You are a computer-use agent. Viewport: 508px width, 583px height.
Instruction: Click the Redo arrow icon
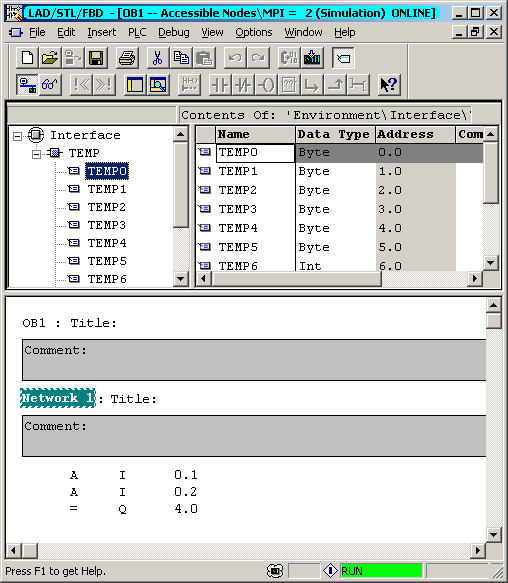pyautogui.click(x=258, y=58)
